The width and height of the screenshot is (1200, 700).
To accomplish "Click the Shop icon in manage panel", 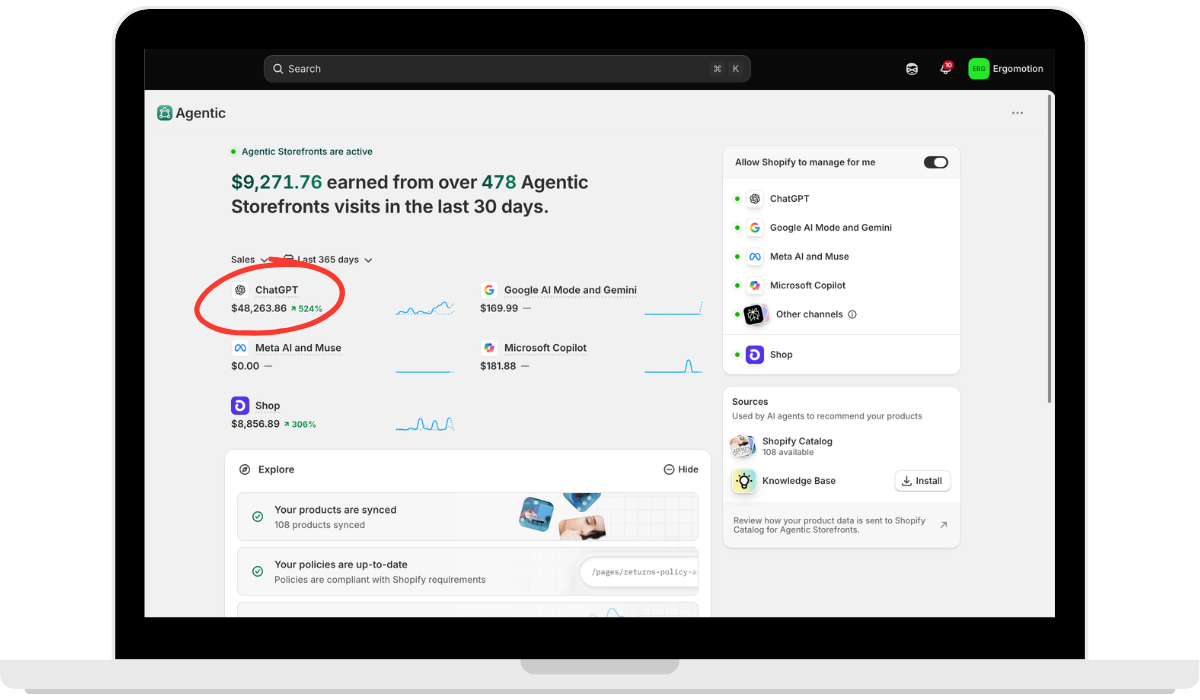I will tap(755, 355).
